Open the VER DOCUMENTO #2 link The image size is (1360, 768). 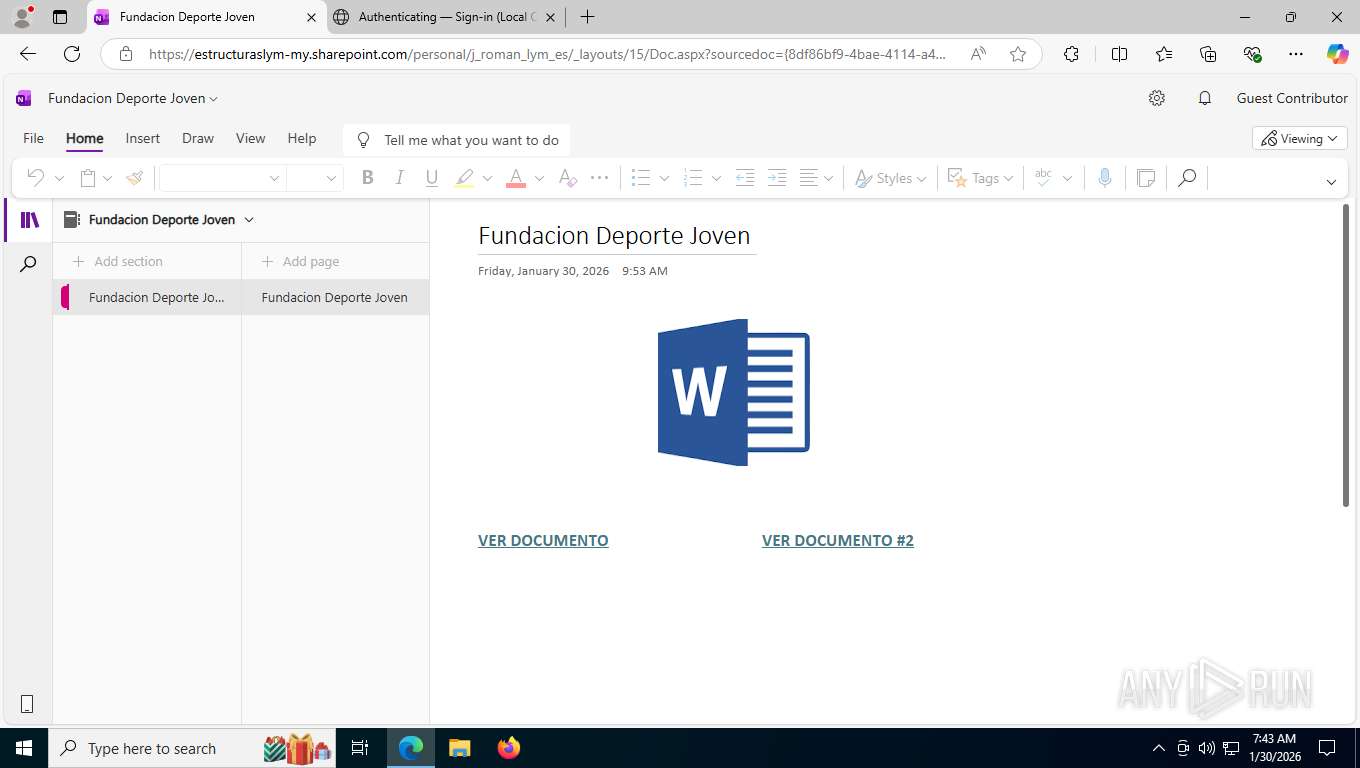[838, 540]
